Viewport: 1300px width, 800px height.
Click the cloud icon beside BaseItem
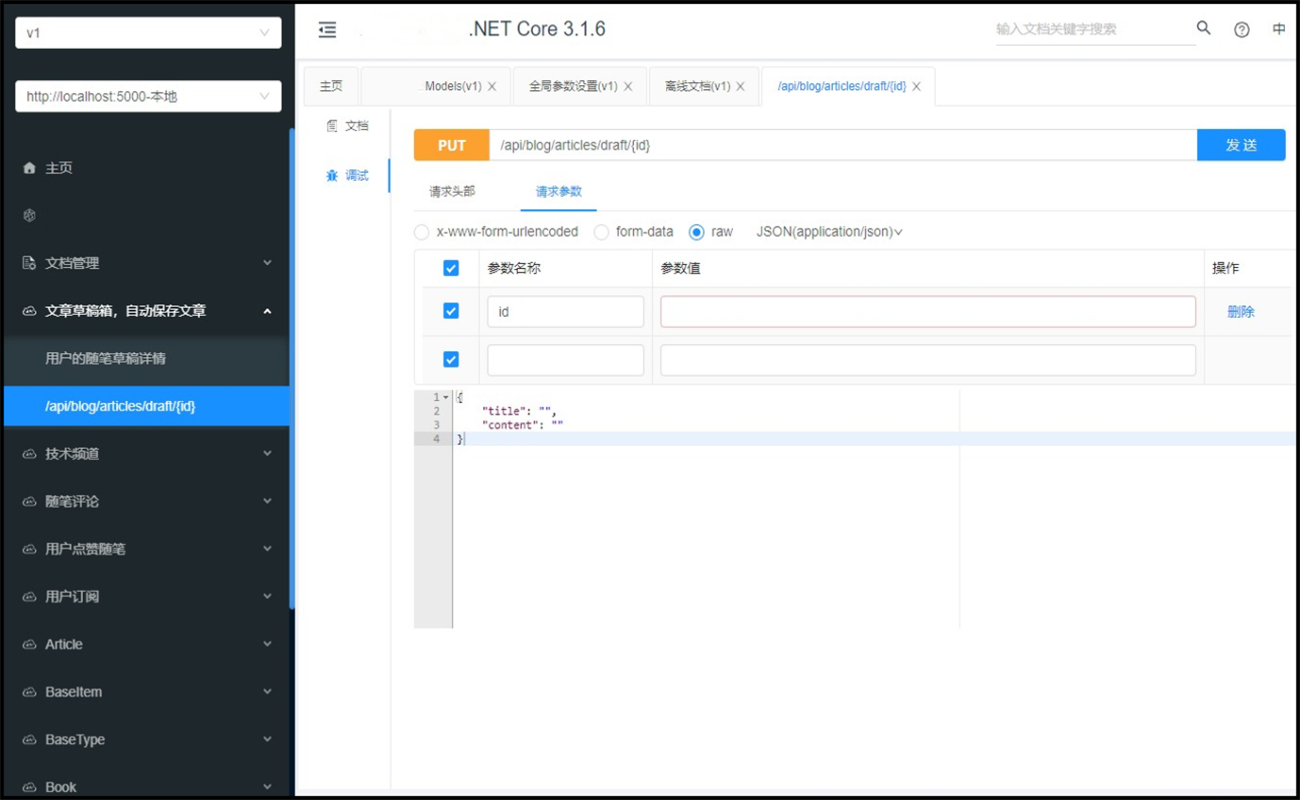pyautogui.click(x=29, y=692)
